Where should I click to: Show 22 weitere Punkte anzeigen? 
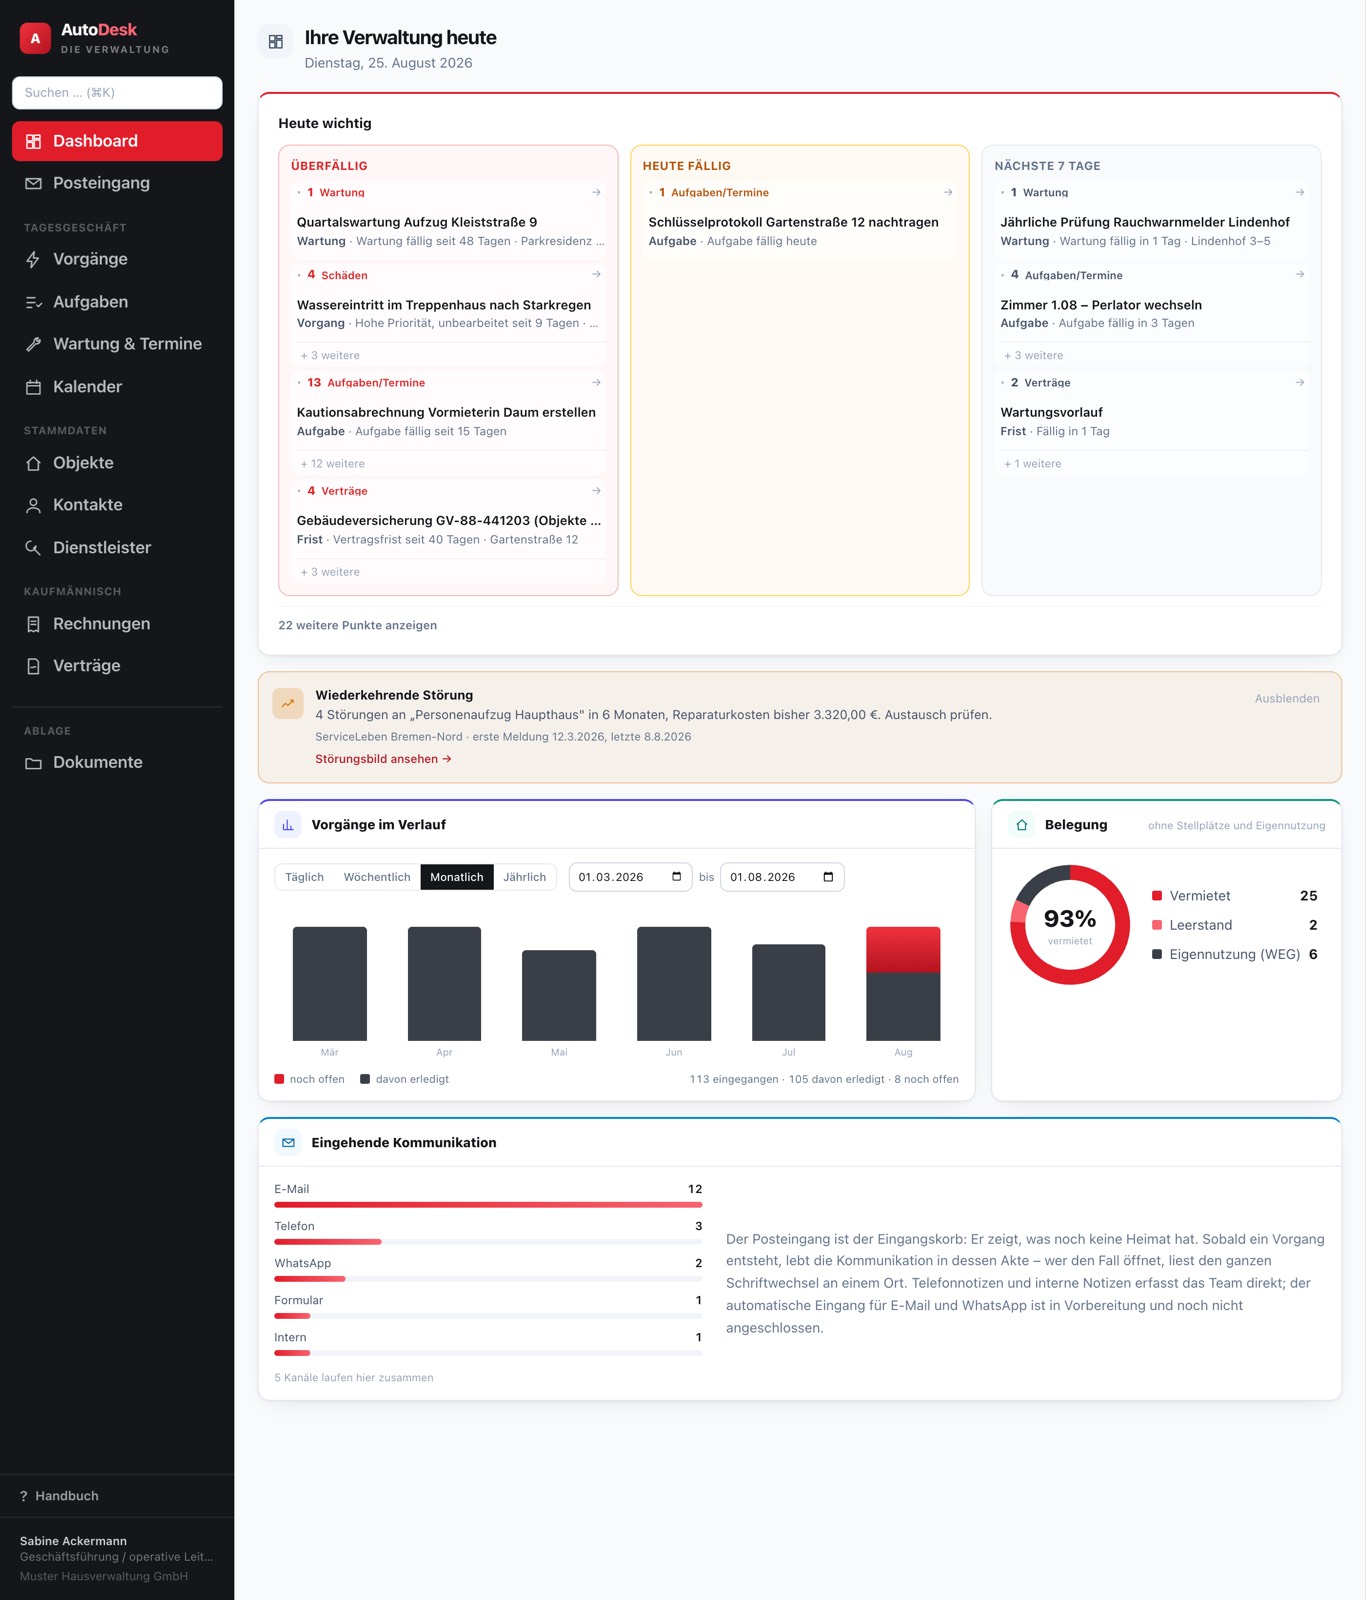pos(357,625)
